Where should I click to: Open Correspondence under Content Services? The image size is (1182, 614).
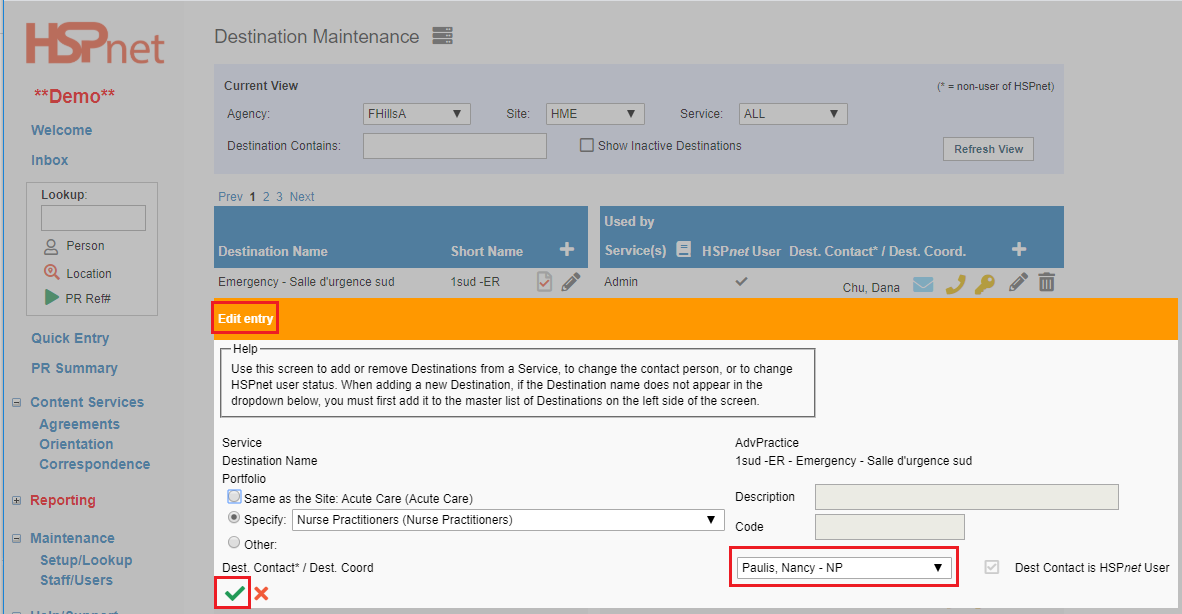tap(95, 465)
